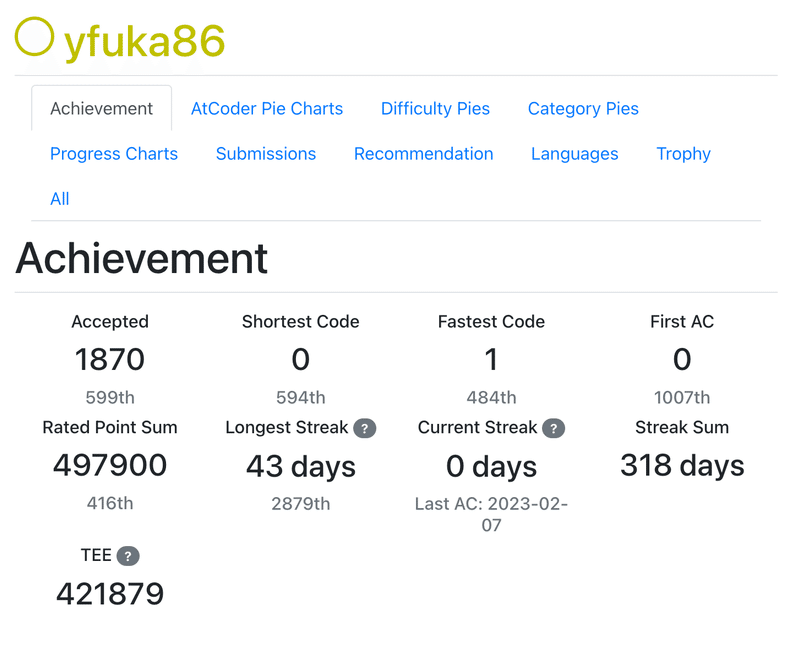Switch to the AtCoder Pie Charts tab
Screen dimensions: 800x665
click(x=267, y=109)
